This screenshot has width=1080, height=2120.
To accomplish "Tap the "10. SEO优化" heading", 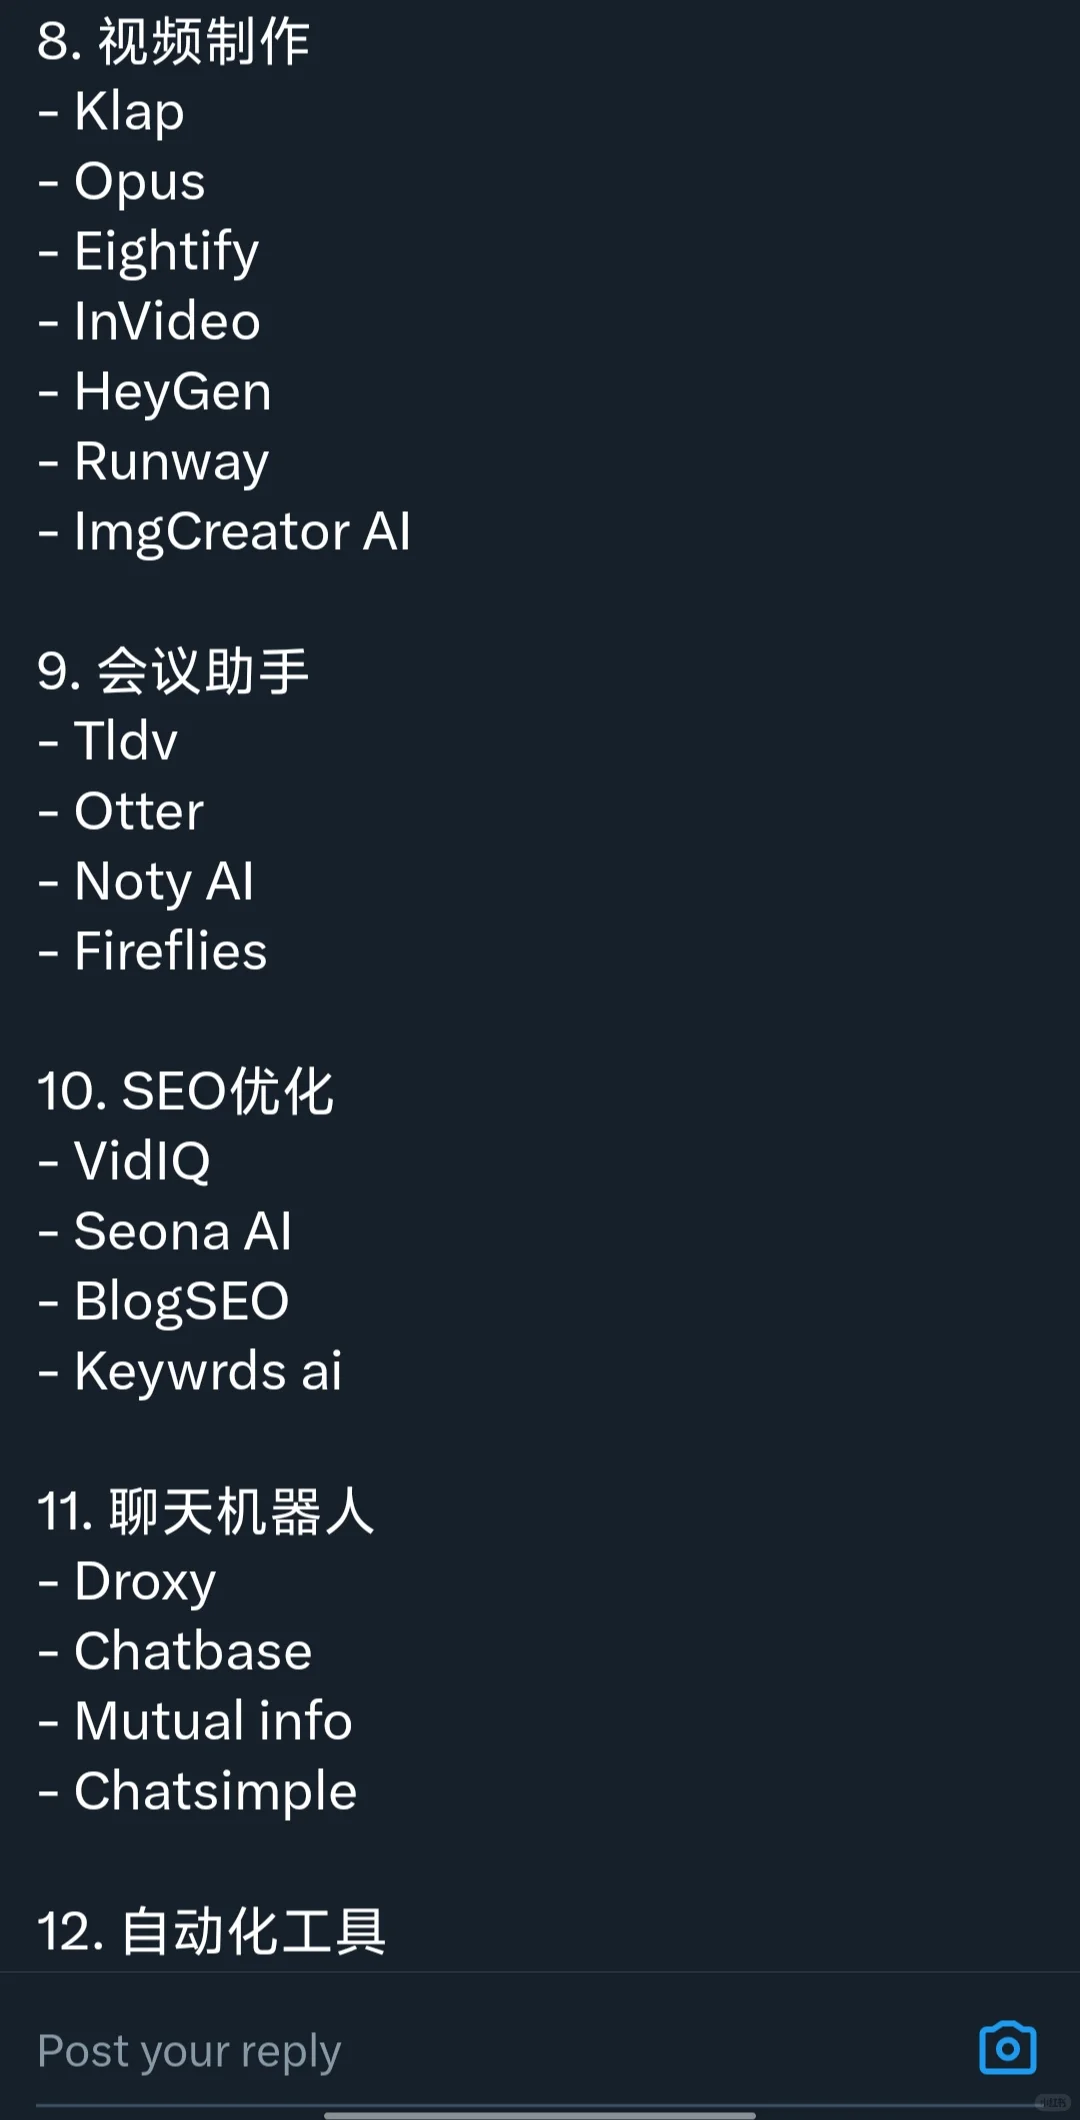I will tap(185, 1091).
